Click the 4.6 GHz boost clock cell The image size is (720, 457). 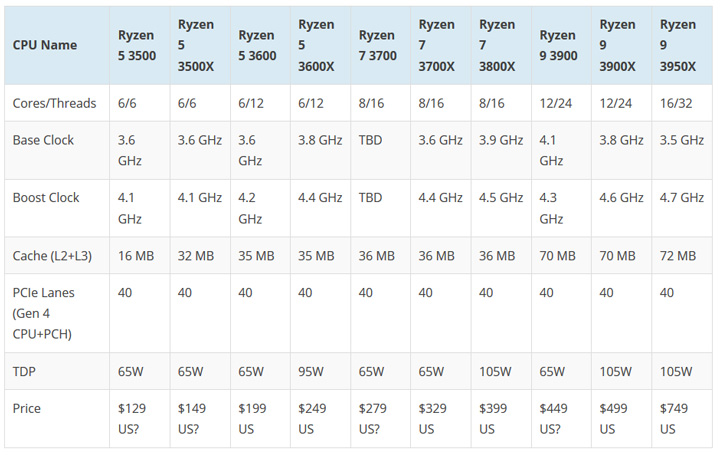coord(621,208)
